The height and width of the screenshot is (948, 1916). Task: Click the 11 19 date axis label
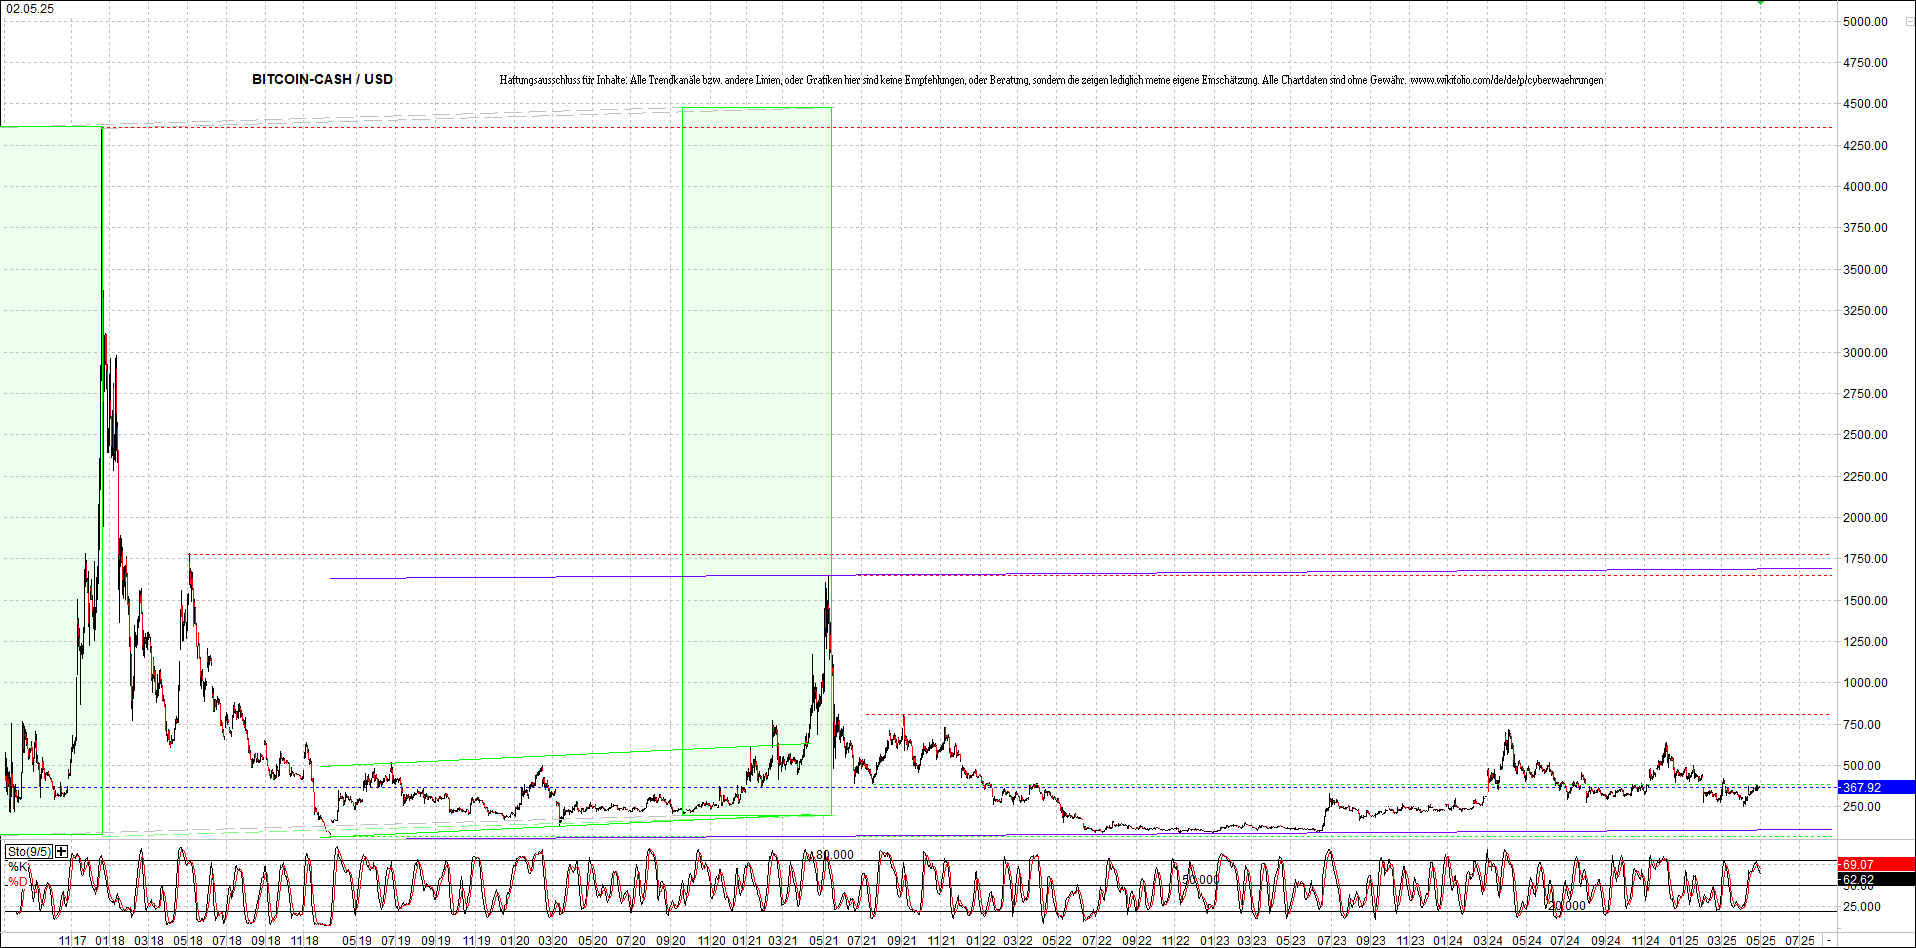tap(476, 940)
